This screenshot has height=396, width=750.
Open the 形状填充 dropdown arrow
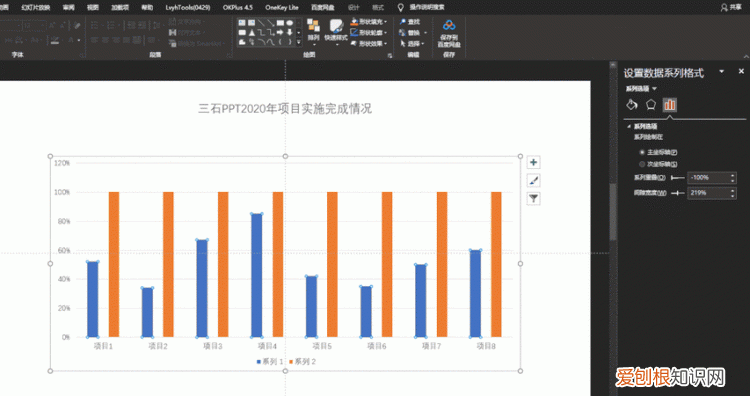pyautogui.click(x=386, y=22)
